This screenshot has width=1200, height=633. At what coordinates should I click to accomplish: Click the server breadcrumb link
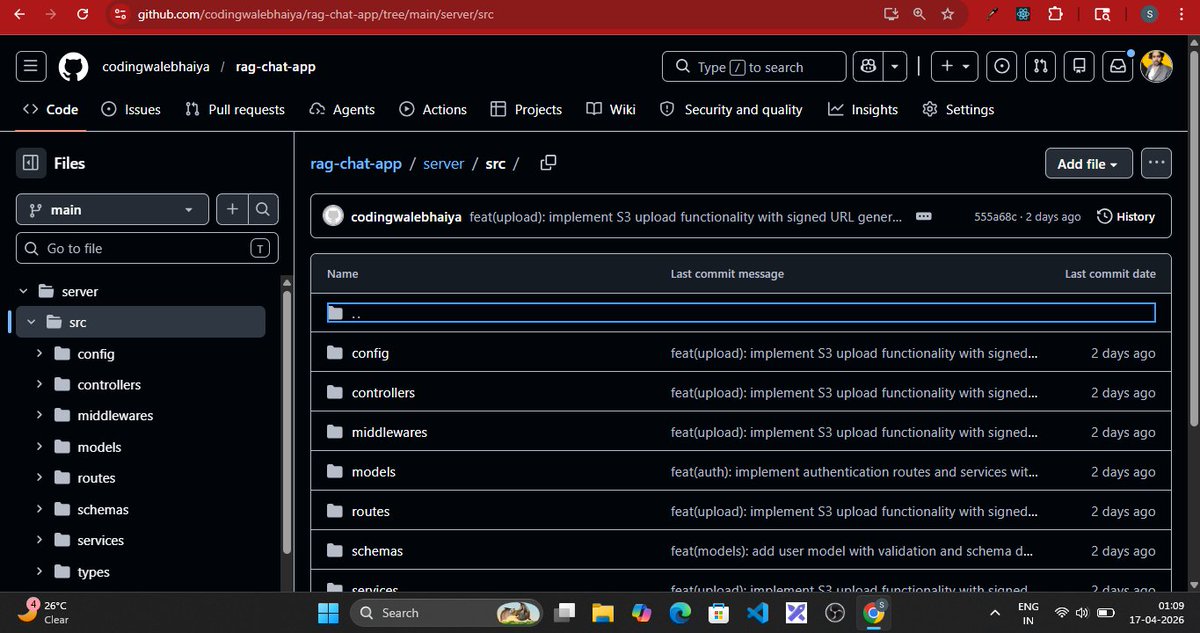(444, 163)
